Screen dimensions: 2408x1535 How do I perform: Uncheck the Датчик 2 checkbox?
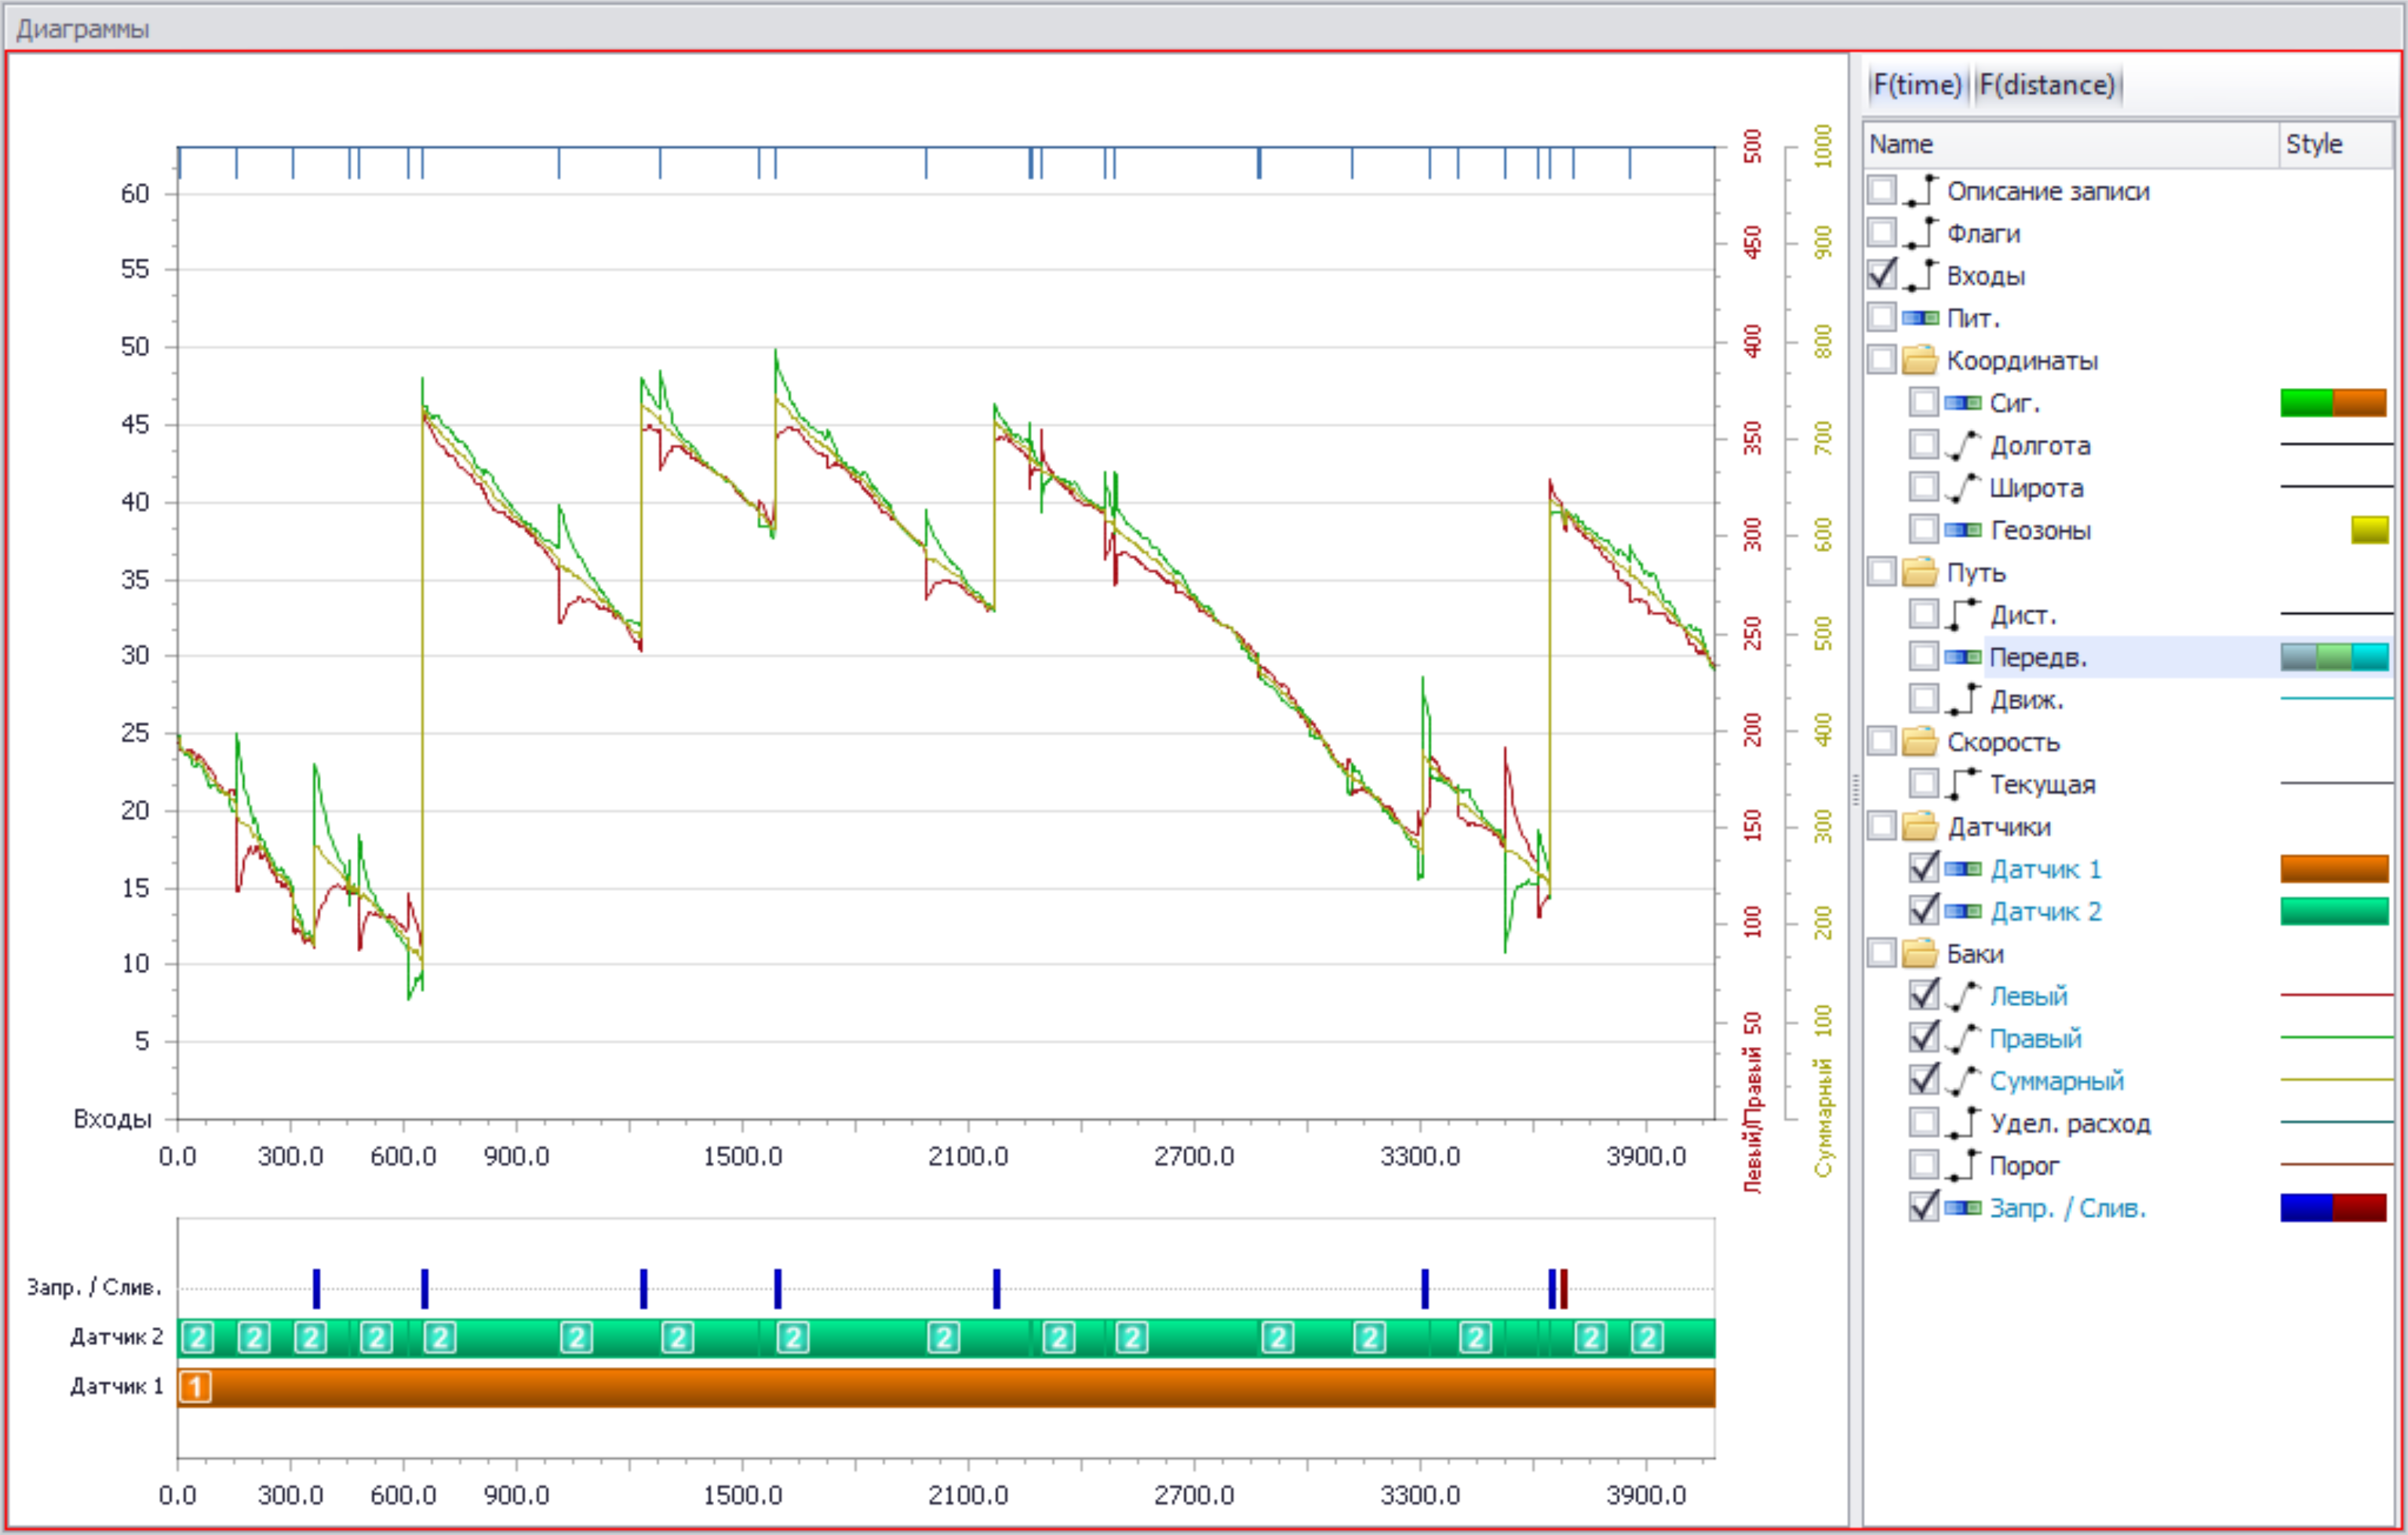(x=1924, y=910)
